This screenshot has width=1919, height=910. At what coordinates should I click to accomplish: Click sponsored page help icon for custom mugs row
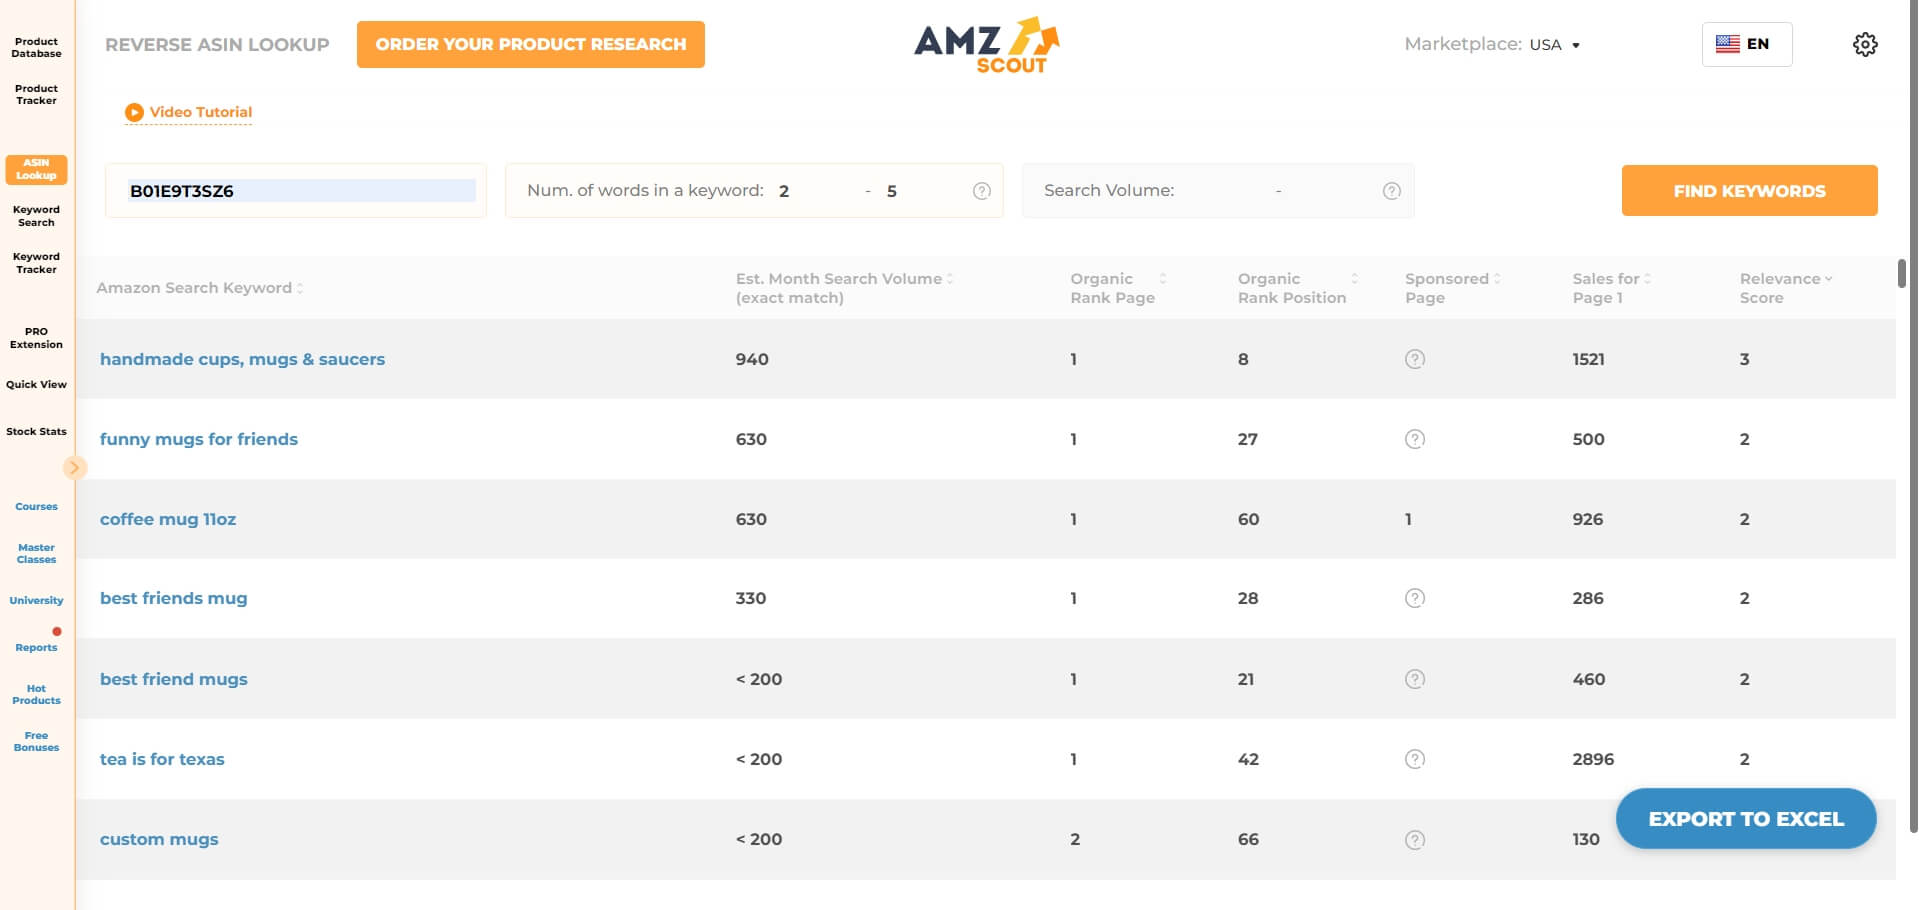tap(1415, 840)
